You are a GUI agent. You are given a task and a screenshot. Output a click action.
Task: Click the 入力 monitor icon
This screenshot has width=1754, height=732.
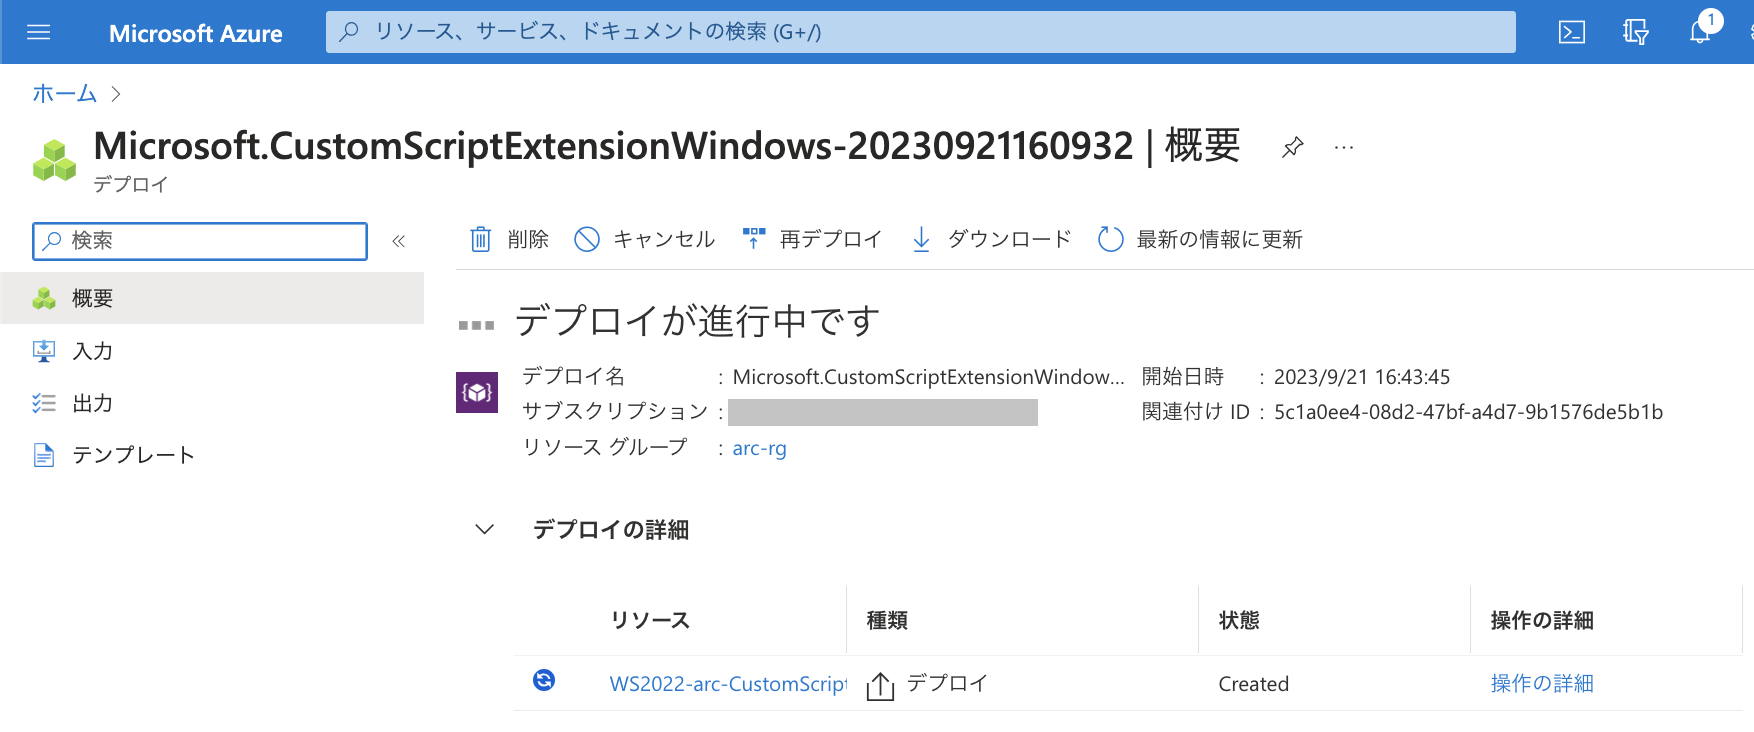[44, 351]
